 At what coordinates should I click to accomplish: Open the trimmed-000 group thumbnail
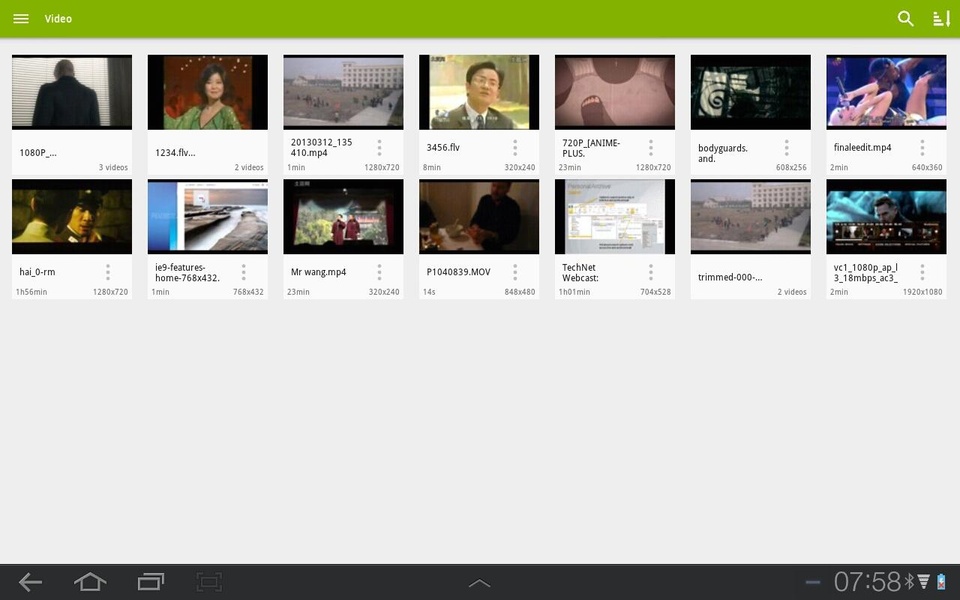(x=751, y=217)
